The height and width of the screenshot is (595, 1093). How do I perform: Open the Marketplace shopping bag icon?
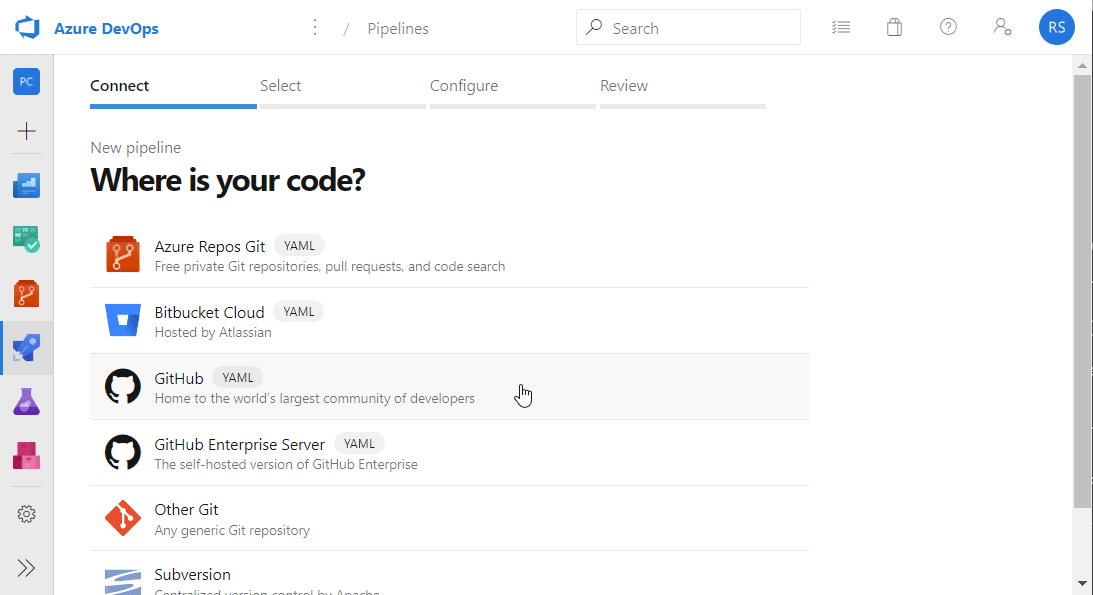click(894, 27)
